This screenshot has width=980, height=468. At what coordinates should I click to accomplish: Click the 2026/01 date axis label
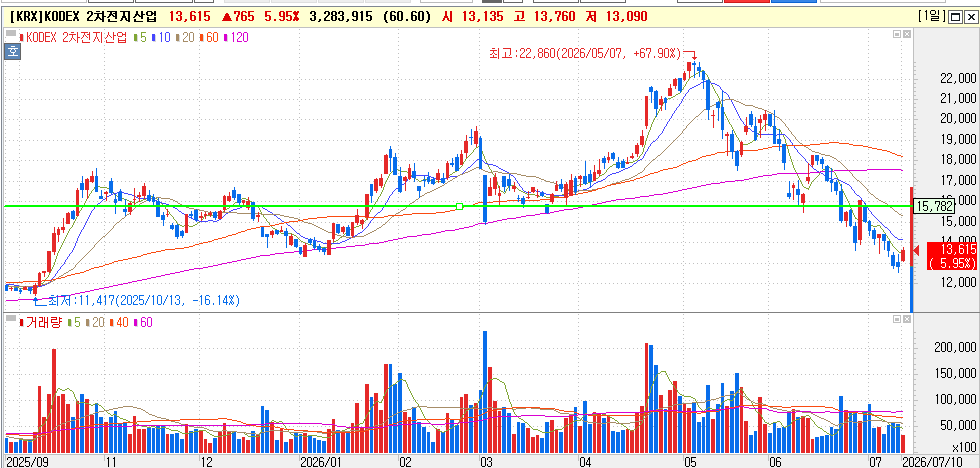[322, 462]
